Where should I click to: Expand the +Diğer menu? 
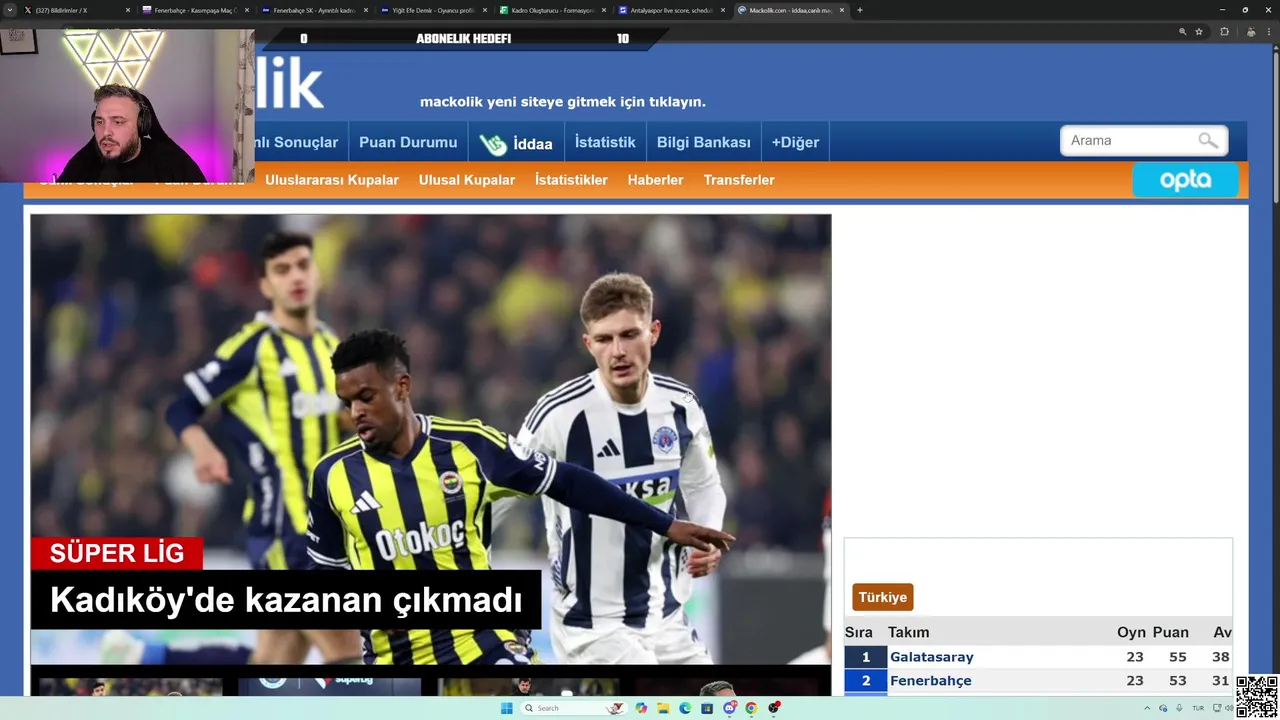(x=795, y=142)
